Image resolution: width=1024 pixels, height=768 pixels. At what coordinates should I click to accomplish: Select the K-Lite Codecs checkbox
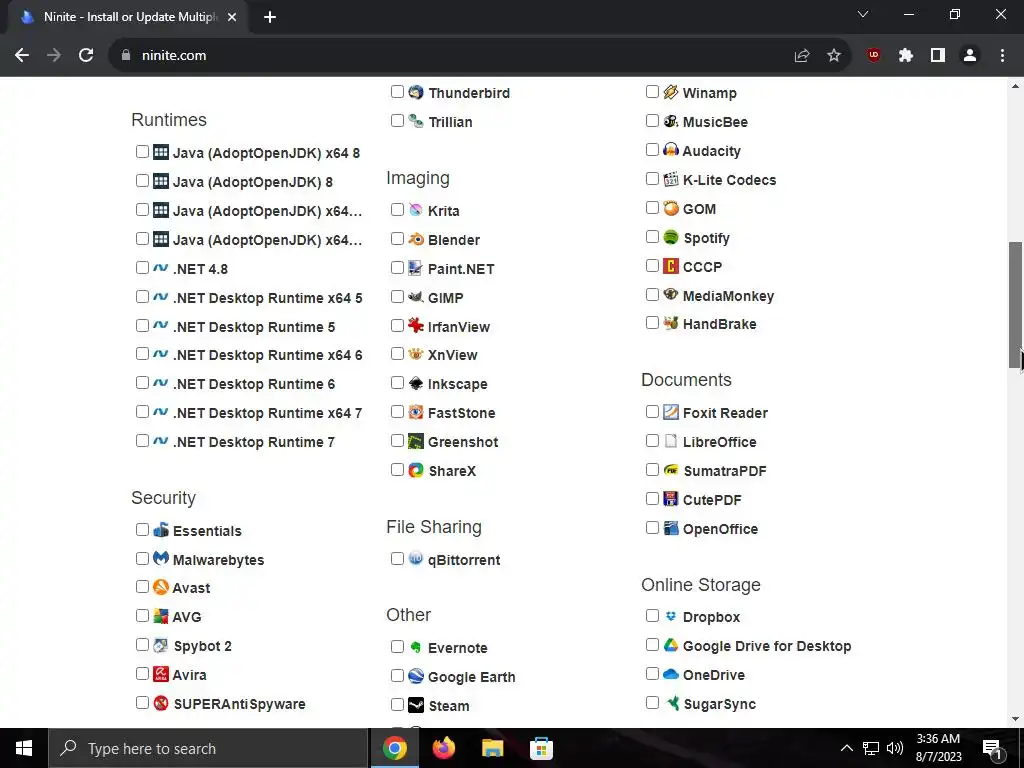652,179
